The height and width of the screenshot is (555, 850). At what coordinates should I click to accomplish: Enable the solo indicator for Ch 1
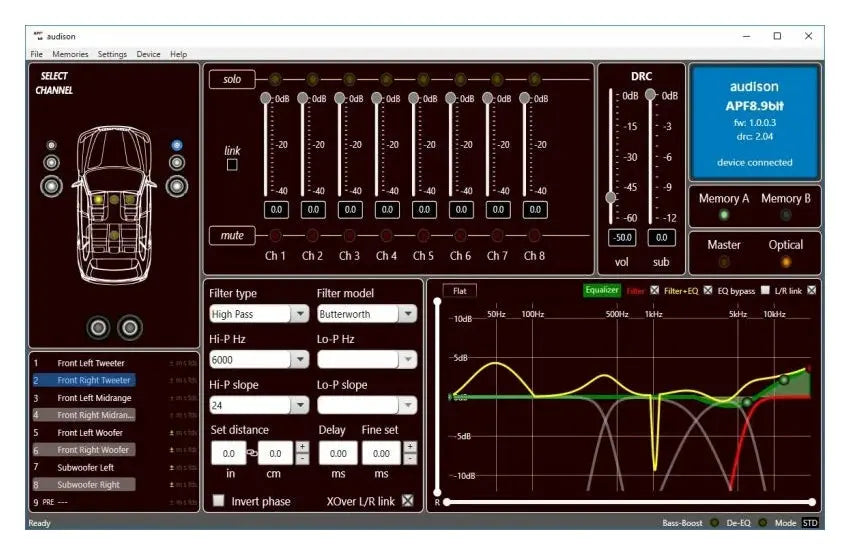tap(275, 79)
